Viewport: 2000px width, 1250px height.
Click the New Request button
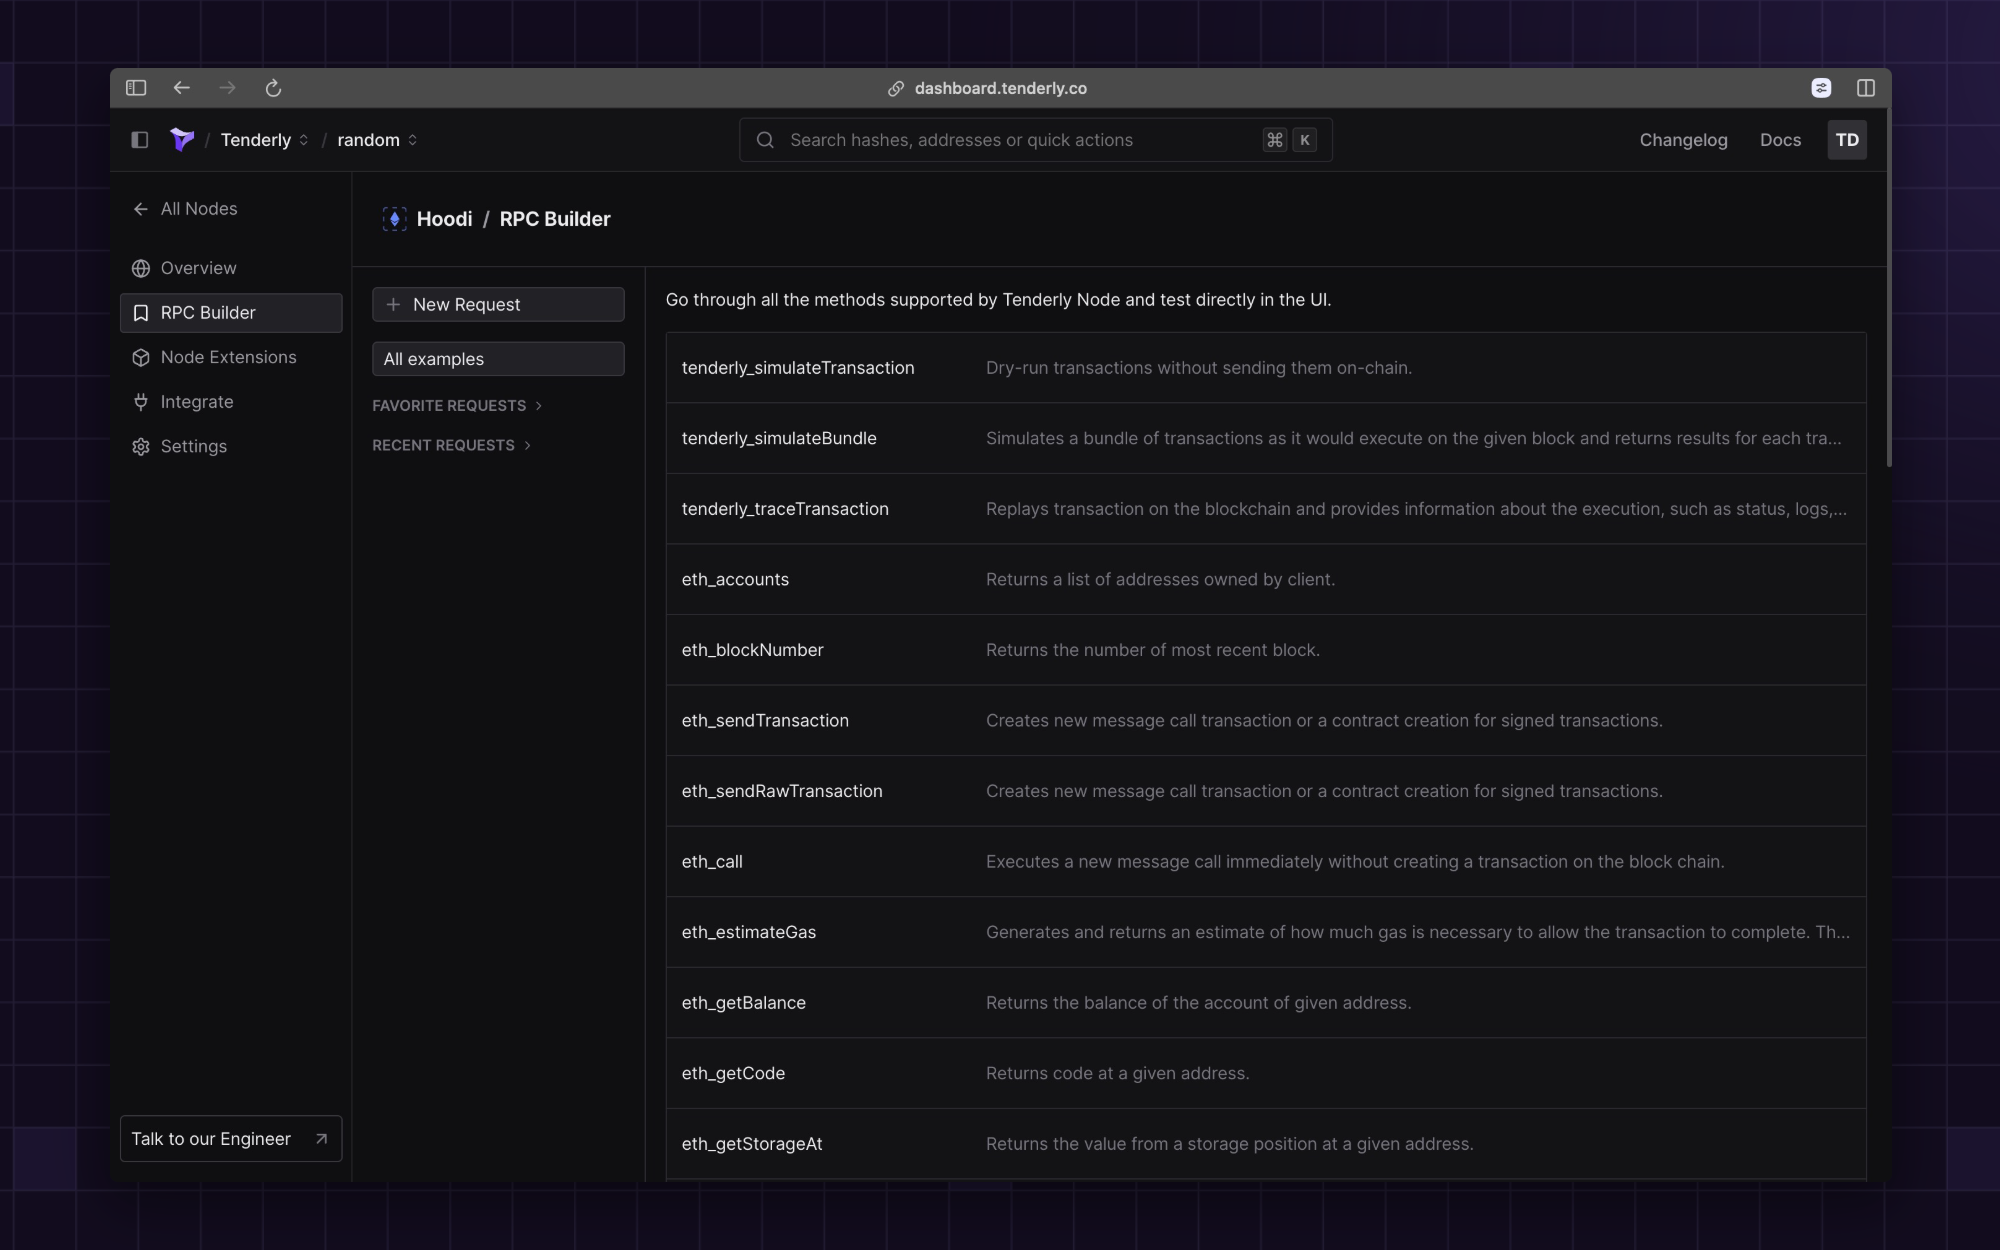[x=498, y=305]
